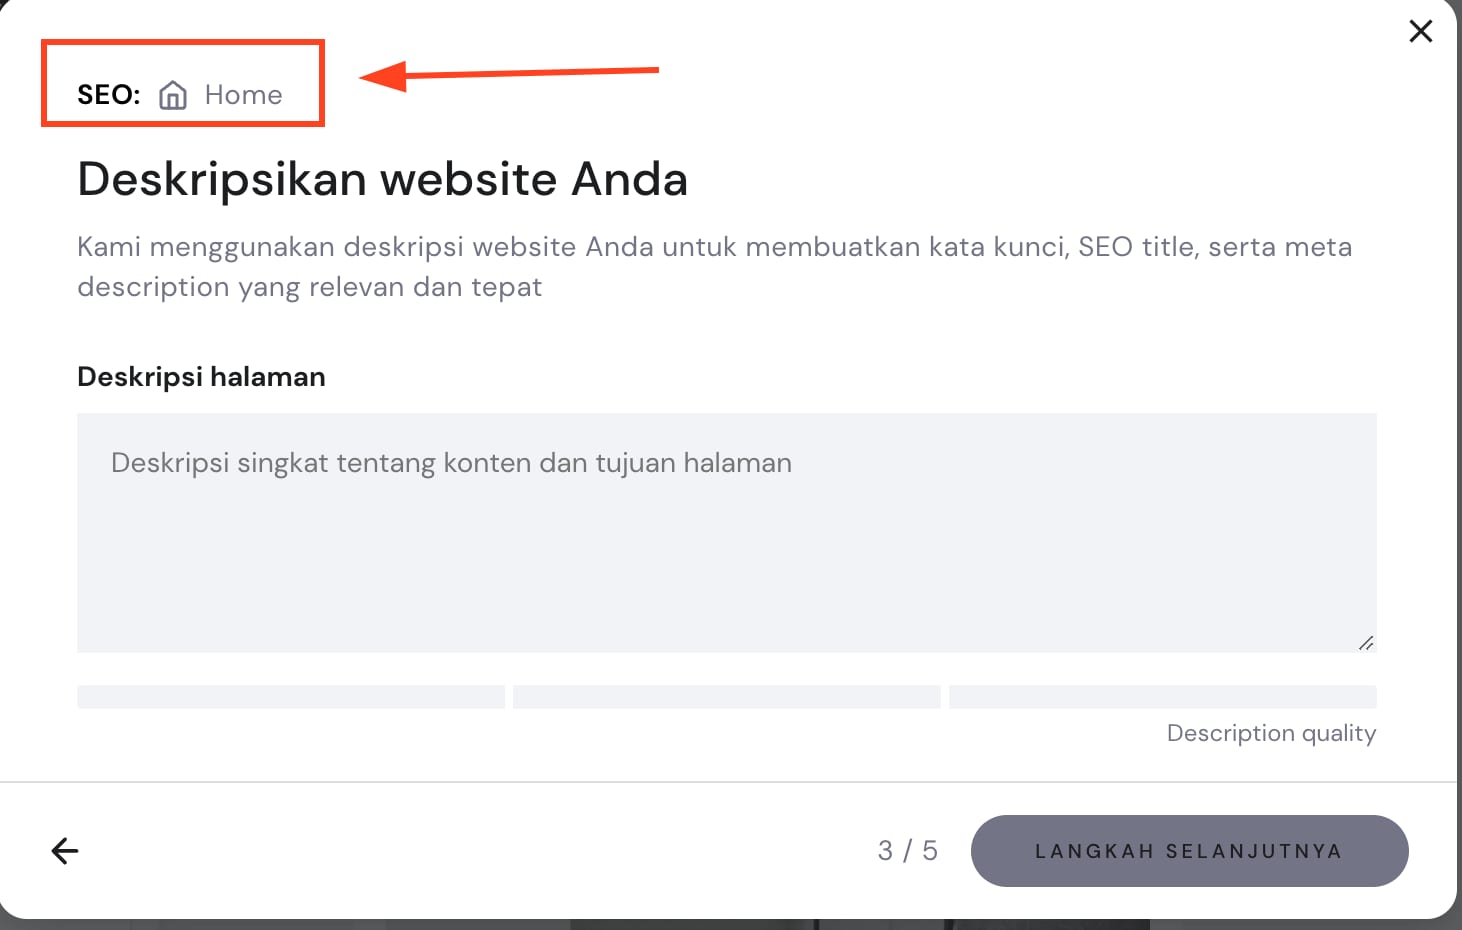This screenshot has height=930, width=1462.
Task: Click the house icon next to Home
Action: (173, 95)
